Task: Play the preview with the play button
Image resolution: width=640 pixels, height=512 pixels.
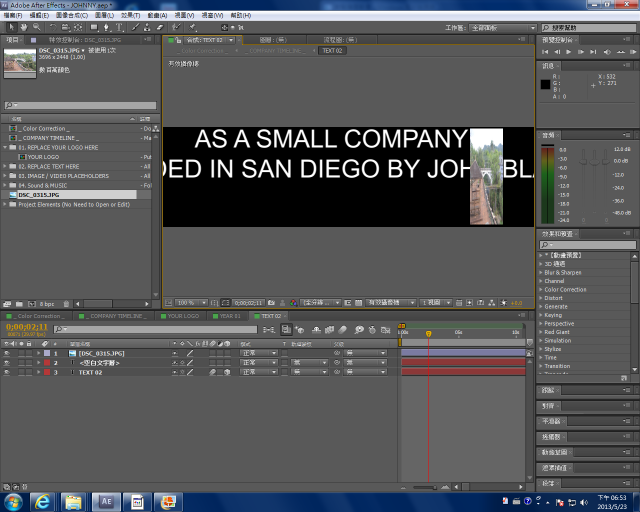Action: point(569,52)
